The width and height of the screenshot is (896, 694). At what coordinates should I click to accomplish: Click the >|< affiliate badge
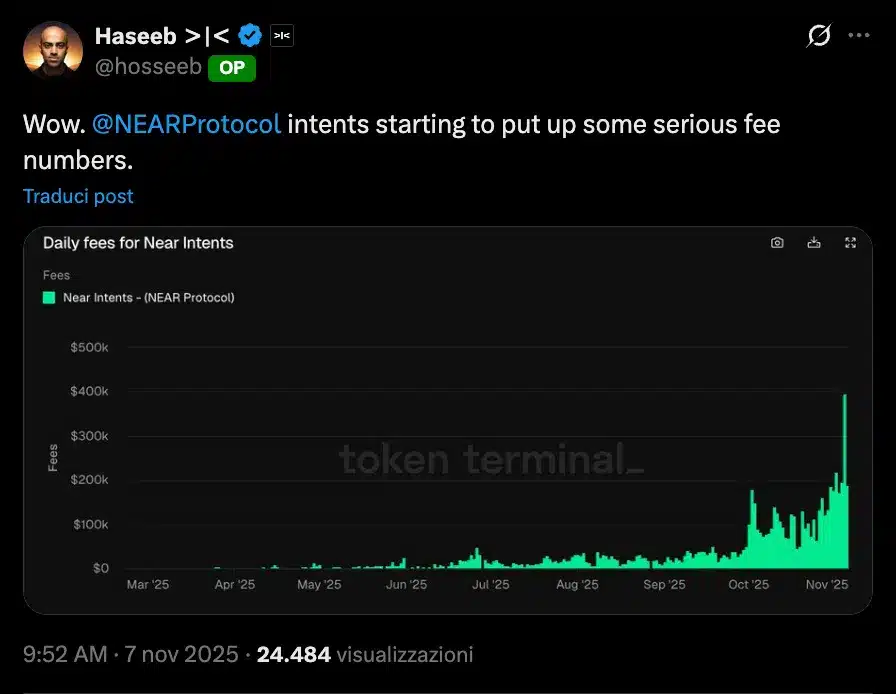[x=281, y=35]
